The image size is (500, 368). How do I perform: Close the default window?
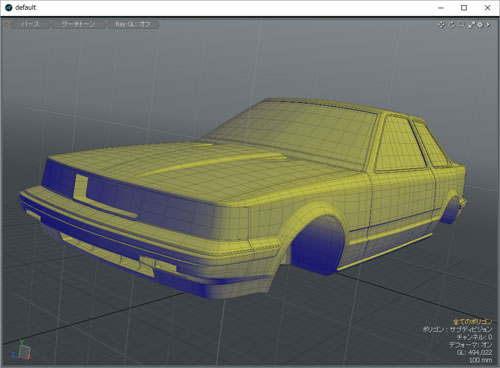click(x=487, y=8)
